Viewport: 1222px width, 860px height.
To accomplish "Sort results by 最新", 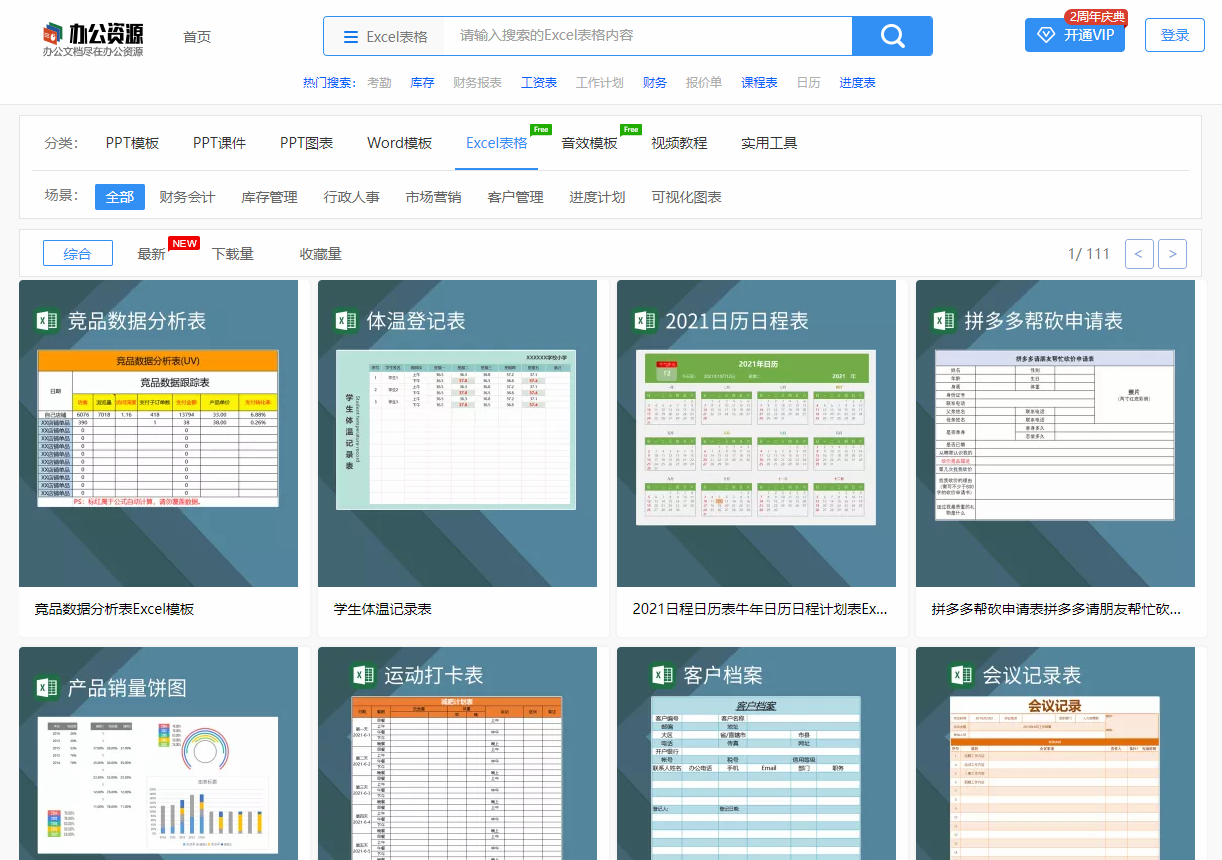I will (151, 254).
